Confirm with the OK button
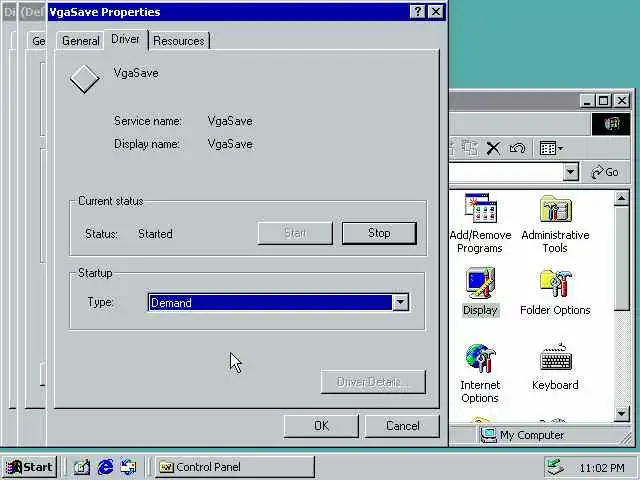The width and height of the screenshot is (640, 480). click(321, 426)
